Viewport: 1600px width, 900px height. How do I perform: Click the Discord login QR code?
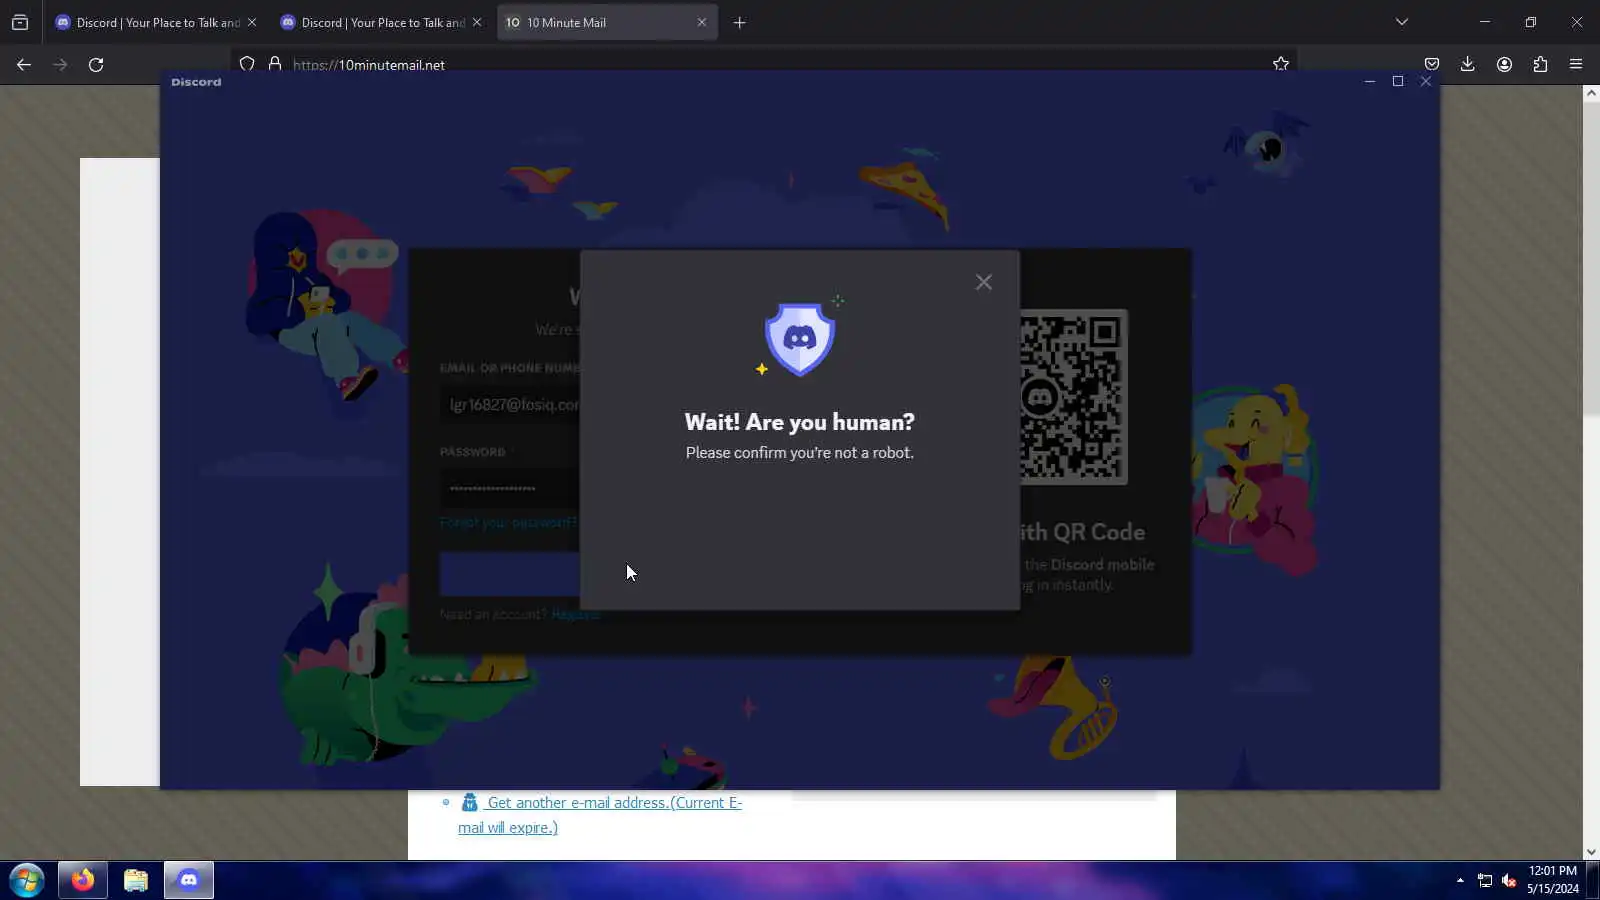coord(1073,397)
